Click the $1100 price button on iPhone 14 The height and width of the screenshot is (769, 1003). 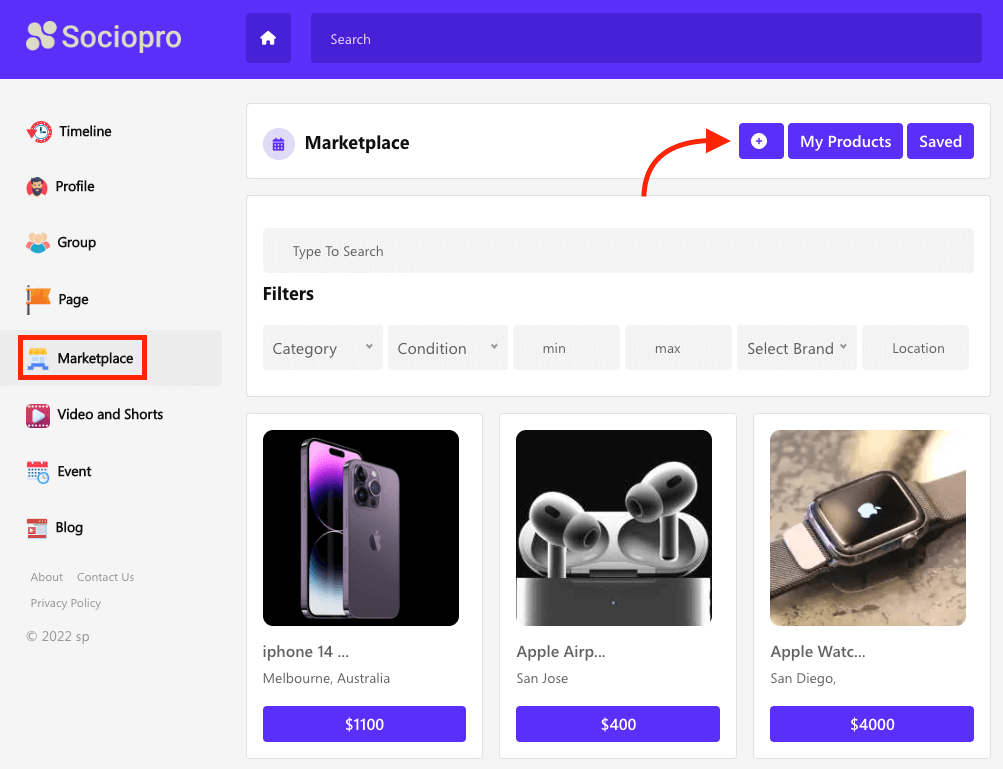pos(363,723)
